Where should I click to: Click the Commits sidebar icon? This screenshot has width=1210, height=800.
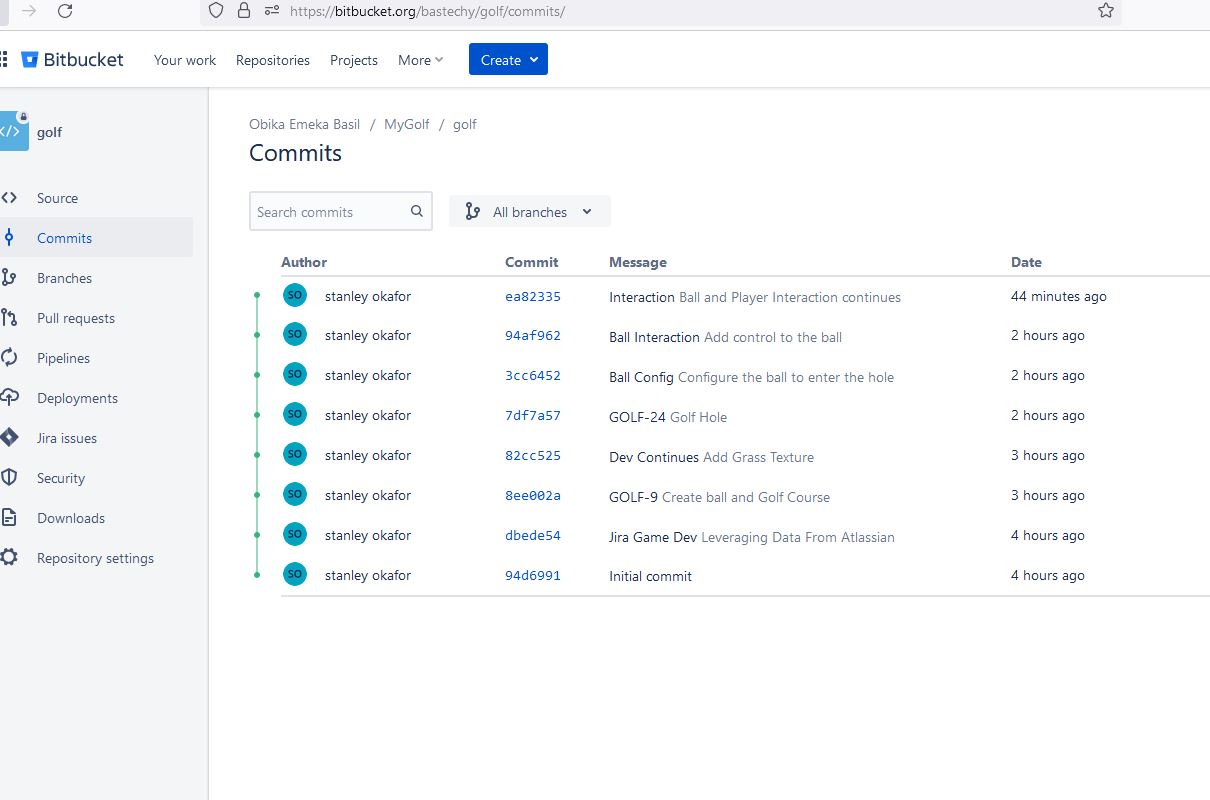point(9,238)
